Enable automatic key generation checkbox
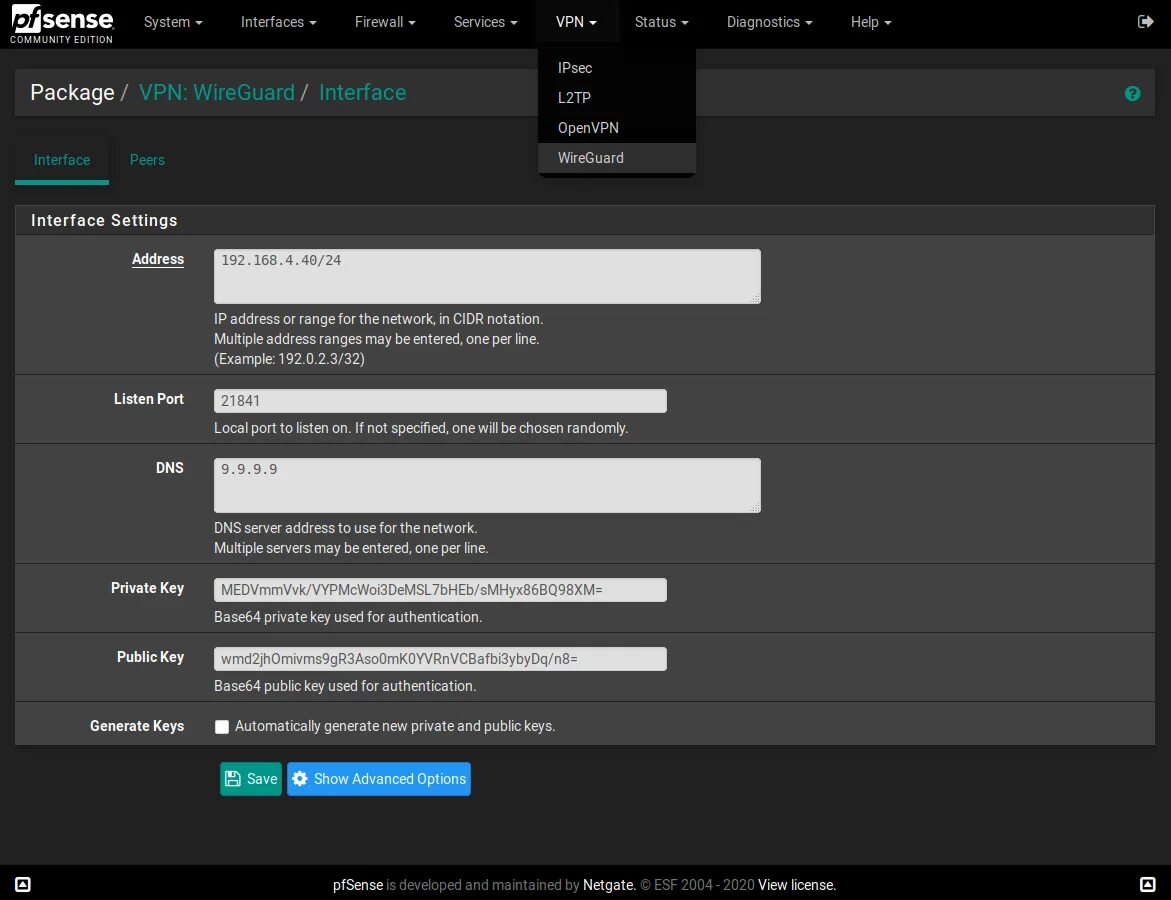The height and width of the screenshot is (900, 1171). tap(222, 727)
